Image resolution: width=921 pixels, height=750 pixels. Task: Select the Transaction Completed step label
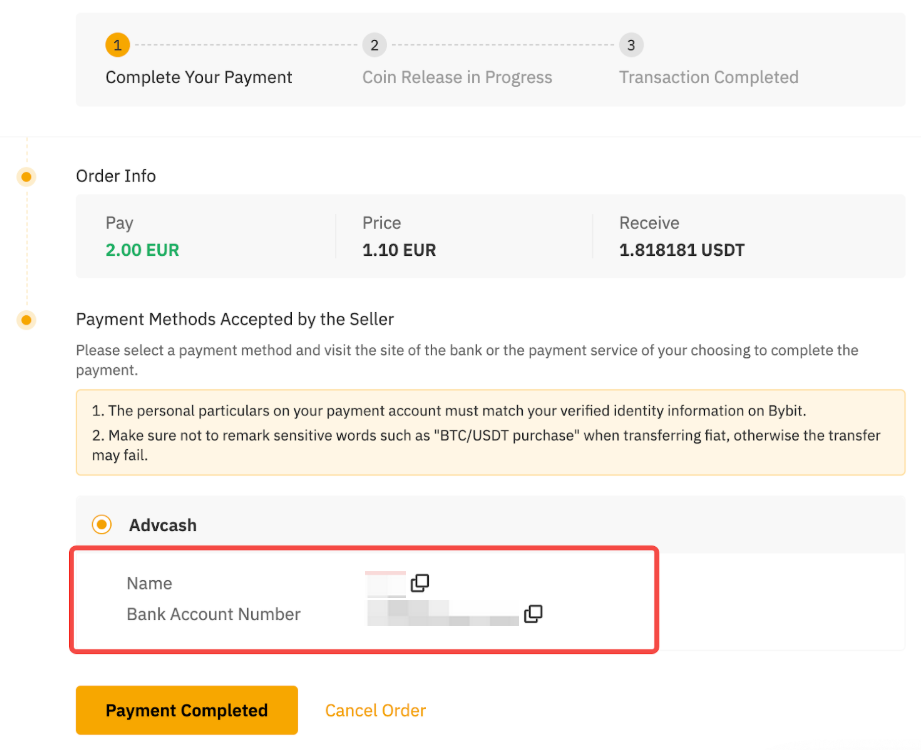pos(708,77)
